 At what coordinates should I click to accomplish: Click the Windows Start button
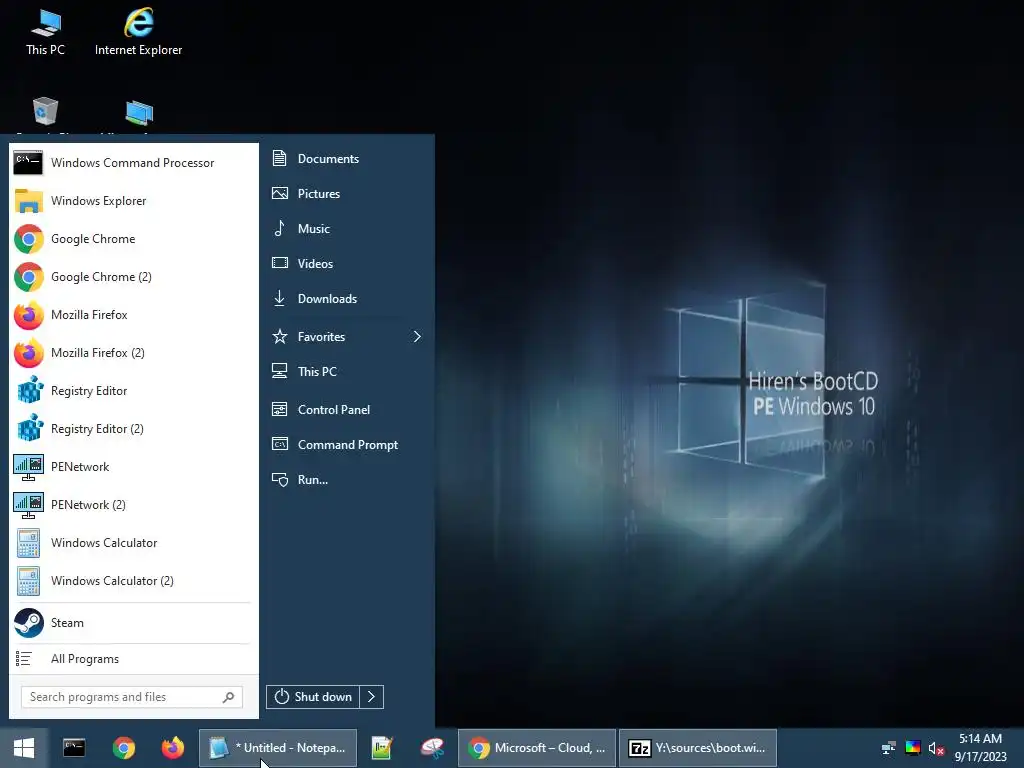point(24,748)
